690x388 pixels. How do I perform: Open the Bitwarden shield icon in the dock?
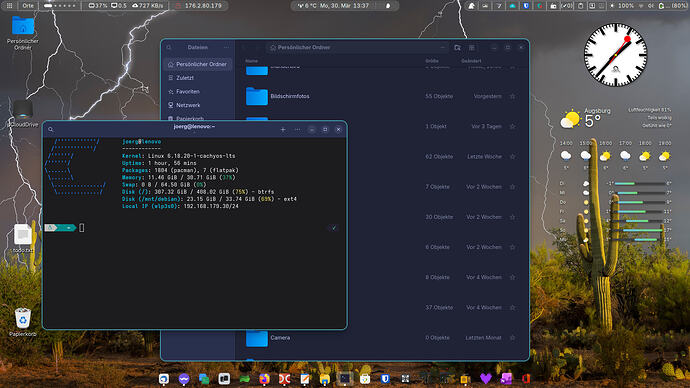[385, 379]
